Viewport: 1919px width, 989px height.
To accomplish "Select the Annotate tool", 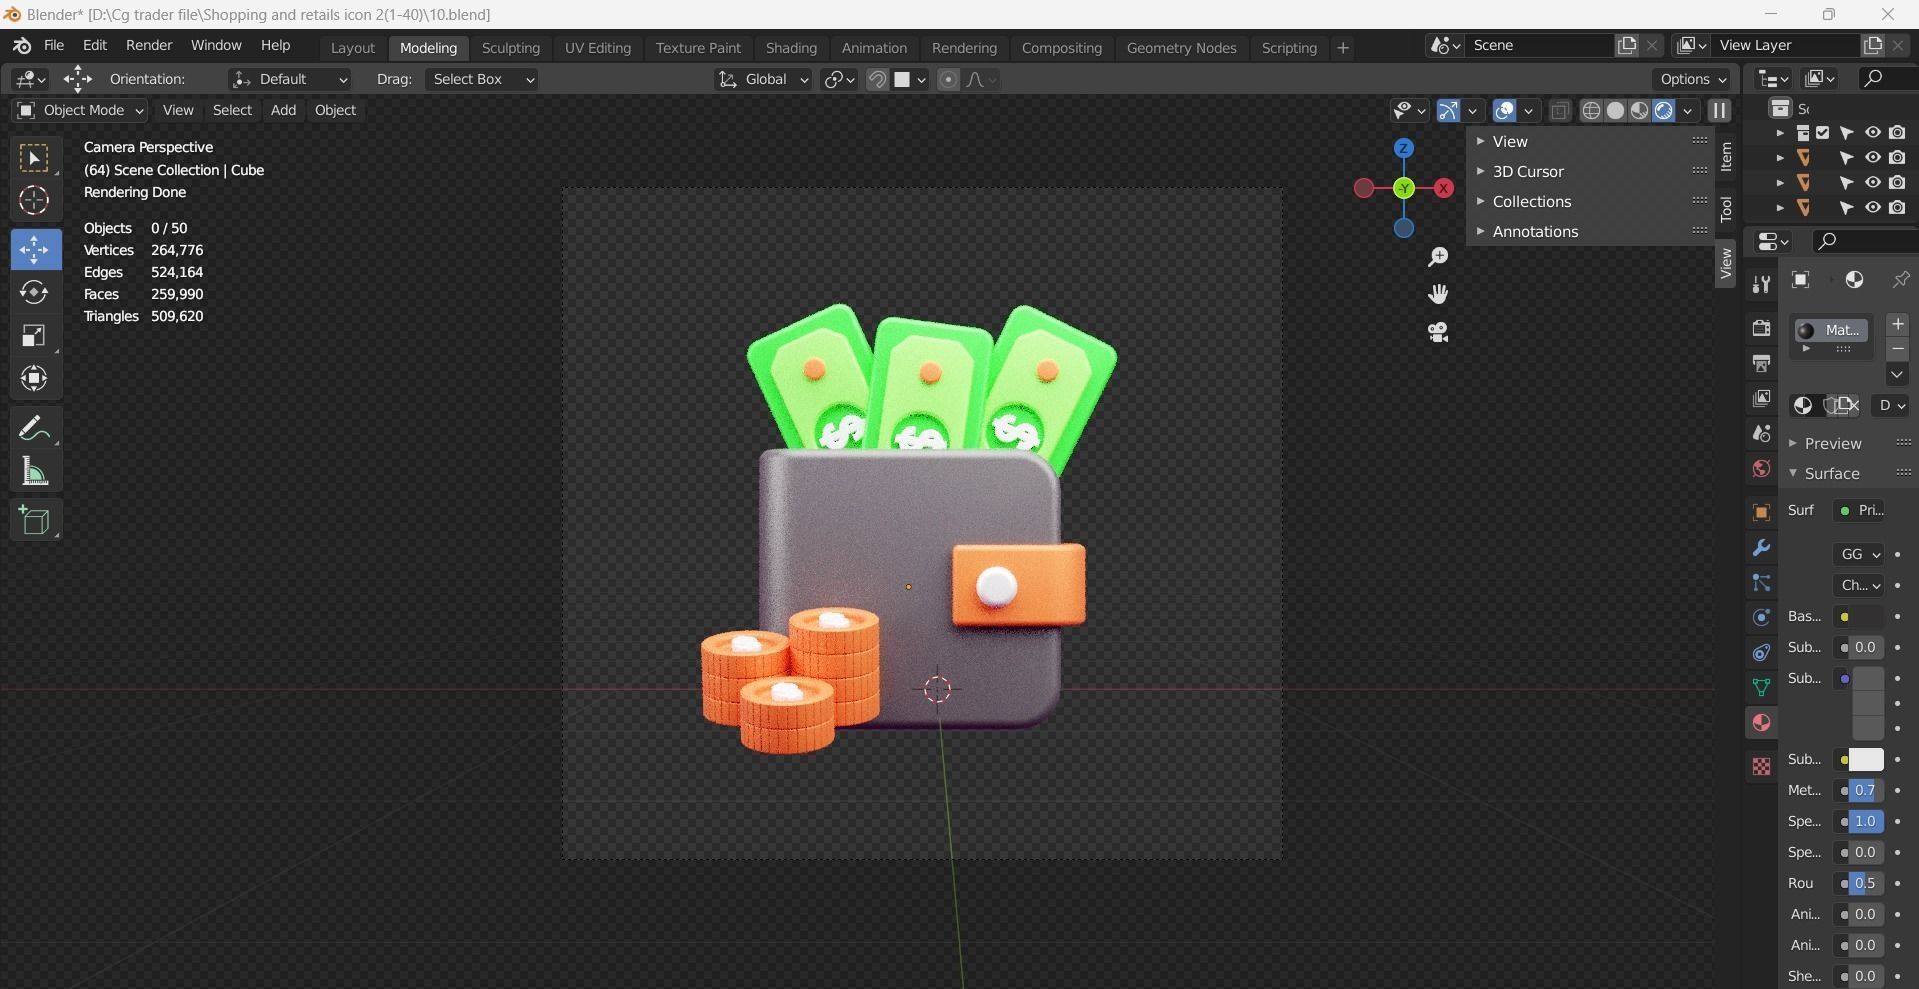I will pyautogui.click(x=34, y=428).
